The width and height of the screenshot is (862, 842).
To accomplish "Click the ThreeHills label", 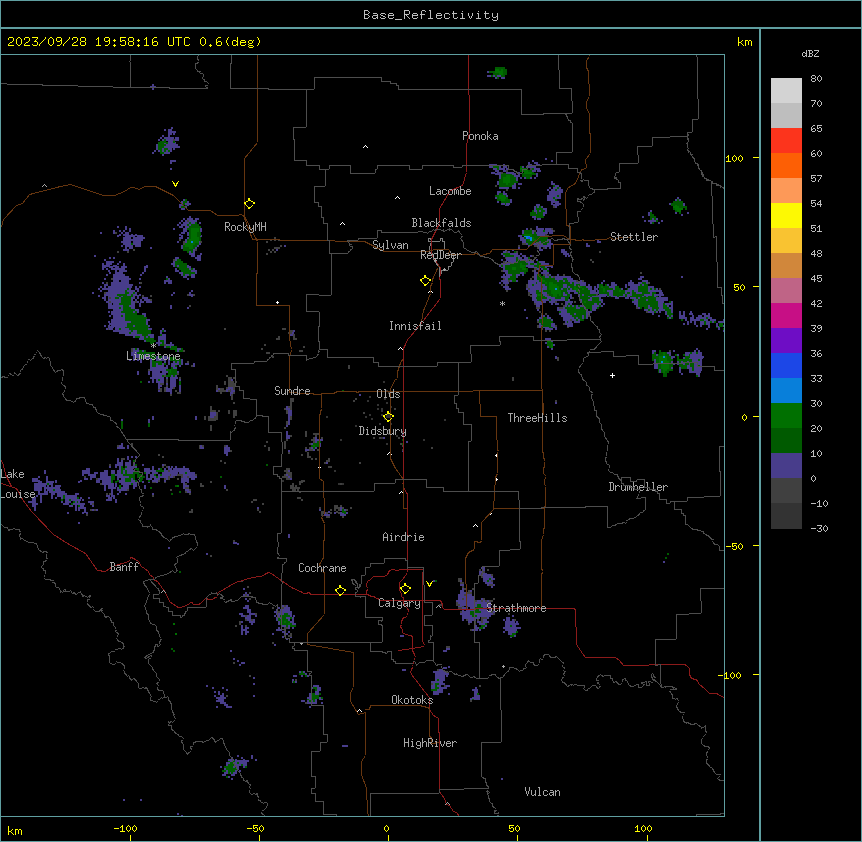I will point(537,418).
